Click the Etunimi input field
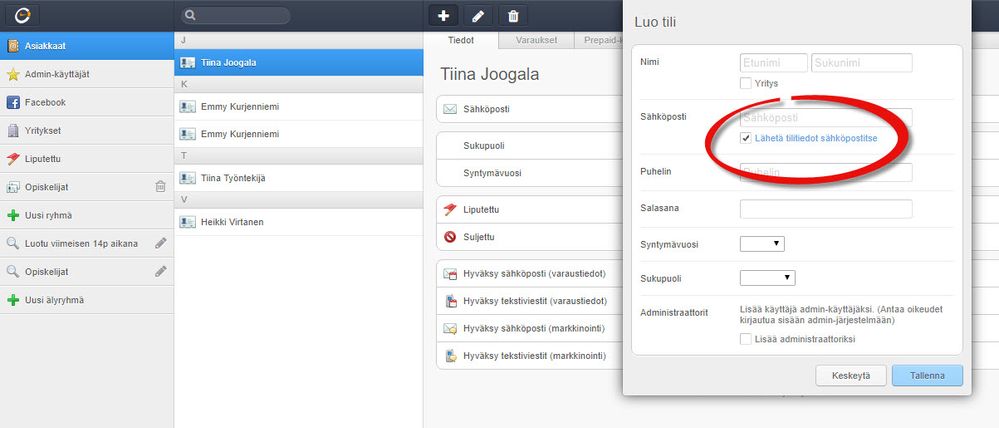This screenshot has width=999, height=428. coord(774,63)
